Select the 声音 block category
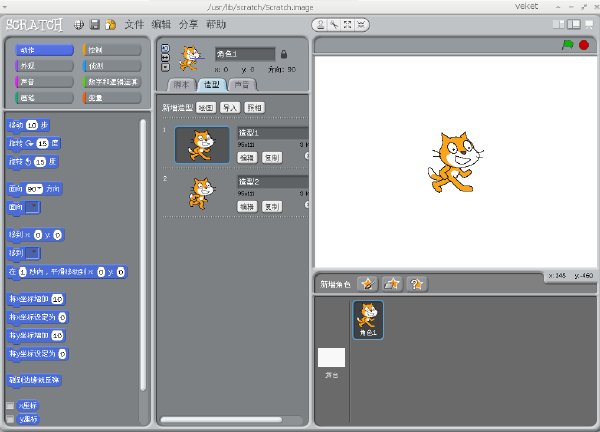Image resolution: width=600 pixels, height=432 pixels. coord(44,82)
